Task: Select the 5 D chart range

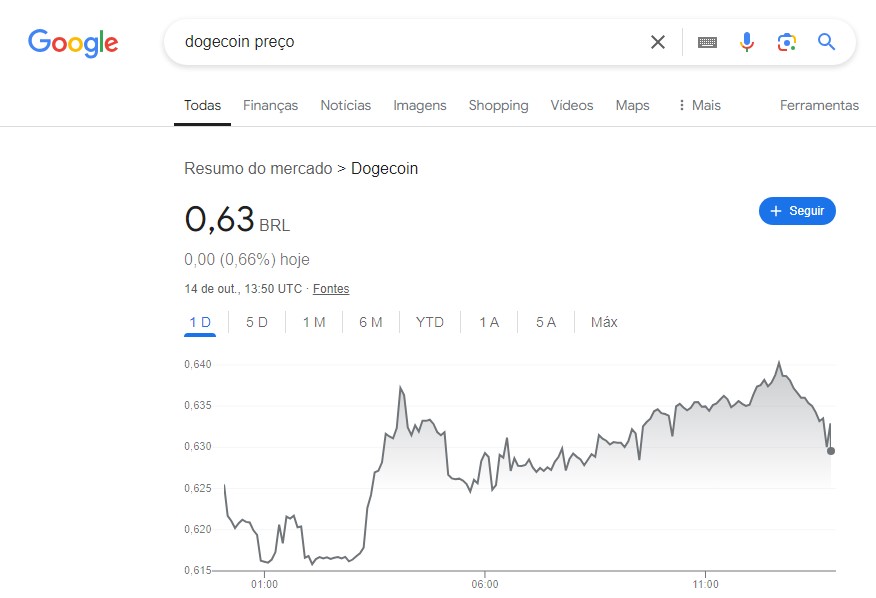Action: click(257, 322)
